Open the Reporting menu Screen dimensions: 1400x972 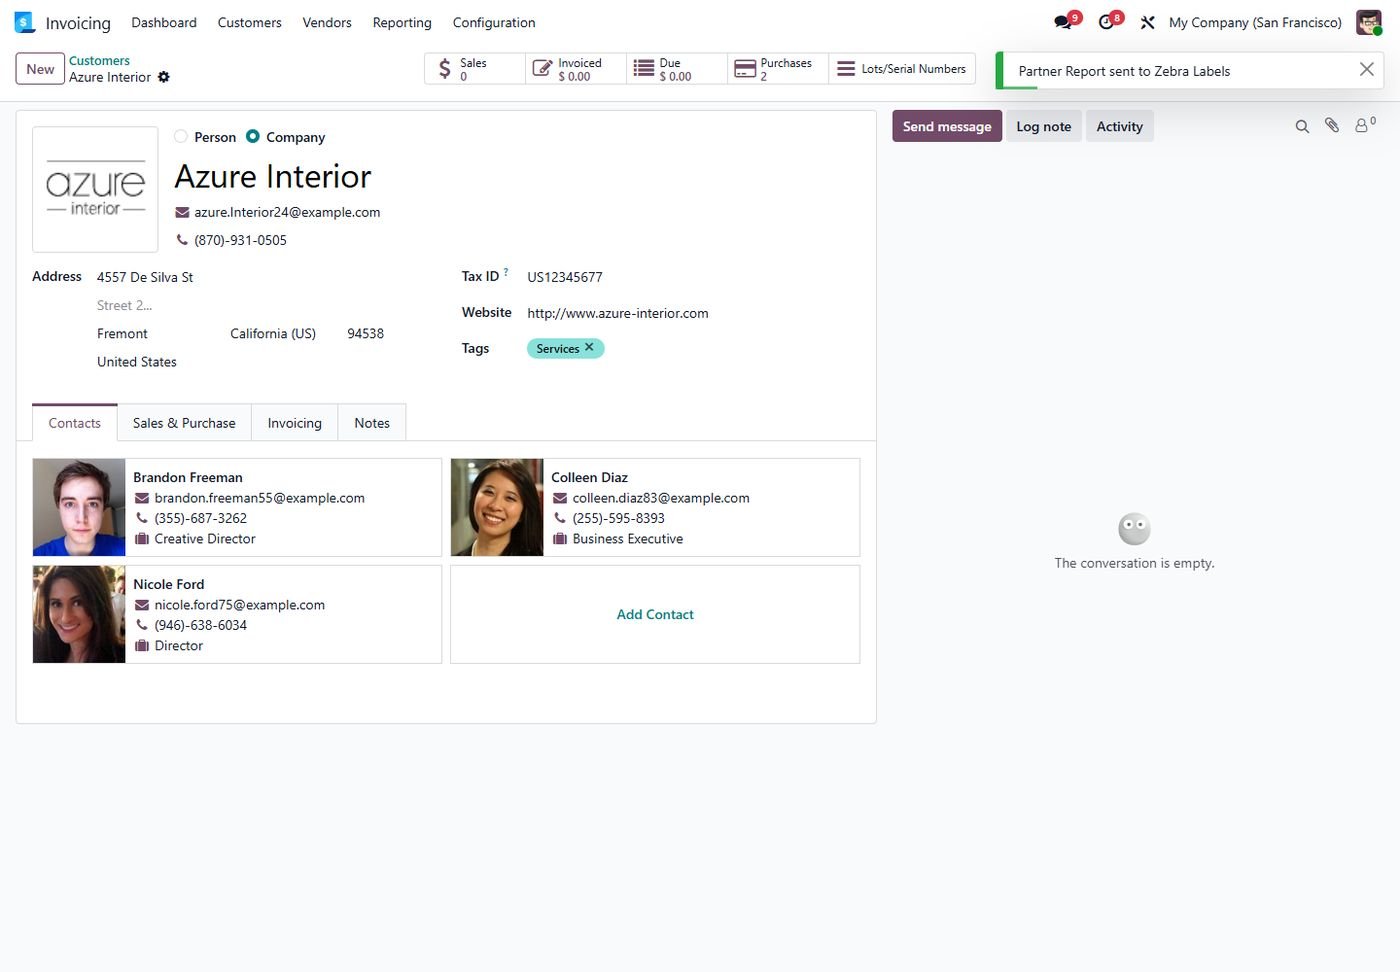pos(402,22)
